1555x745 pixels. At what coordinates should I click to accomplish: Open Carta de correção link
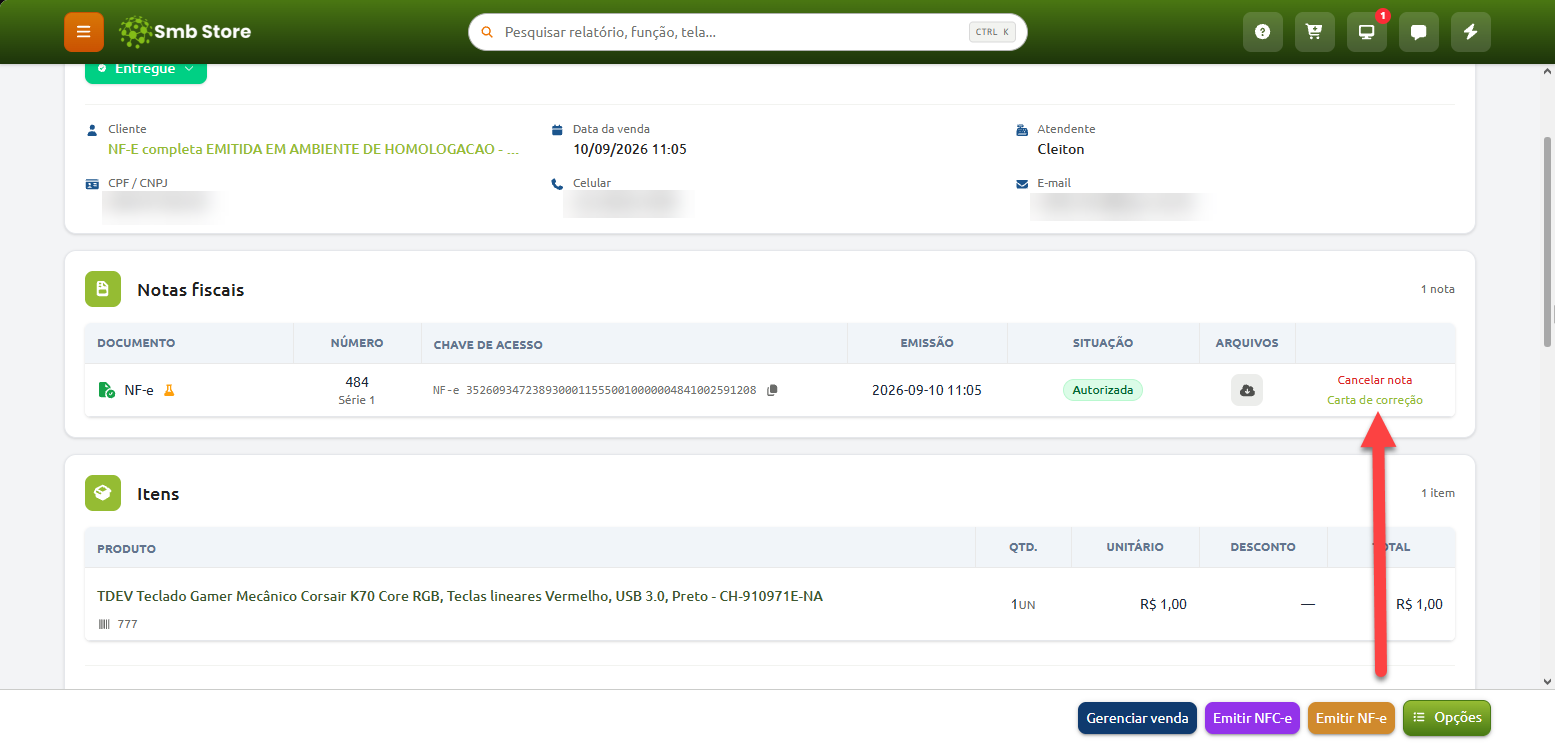(x=1374, y=400)
